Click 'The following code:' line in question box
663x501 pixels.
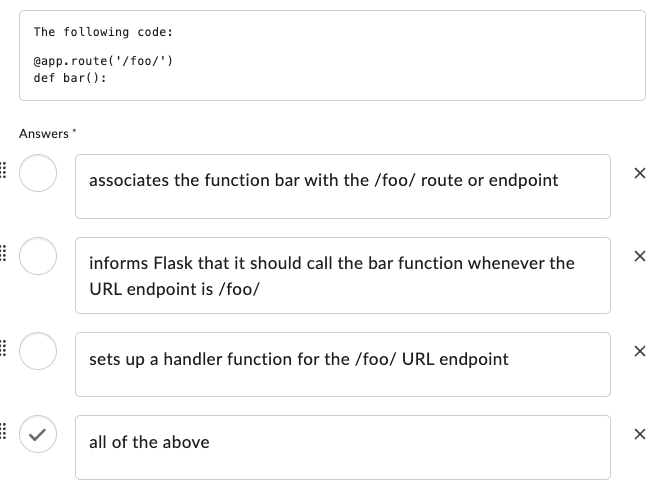[103, 32]
